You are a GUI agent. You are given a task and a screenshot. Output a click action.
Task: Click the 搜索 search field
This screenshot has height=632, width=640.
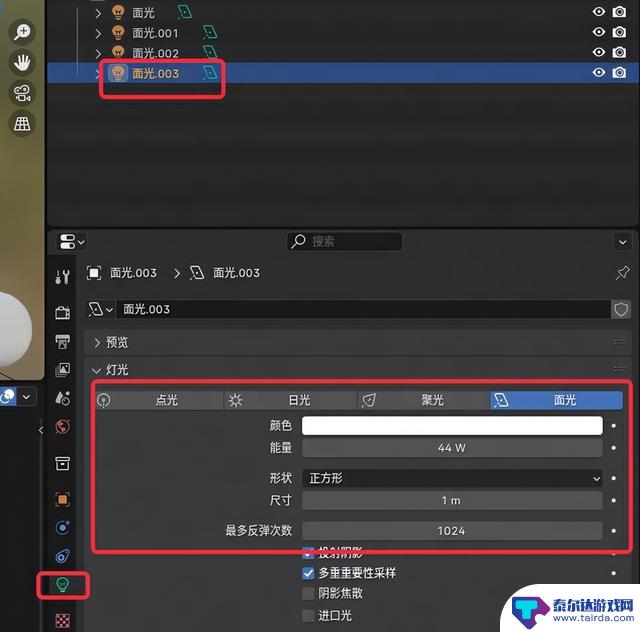coord(345,242)
